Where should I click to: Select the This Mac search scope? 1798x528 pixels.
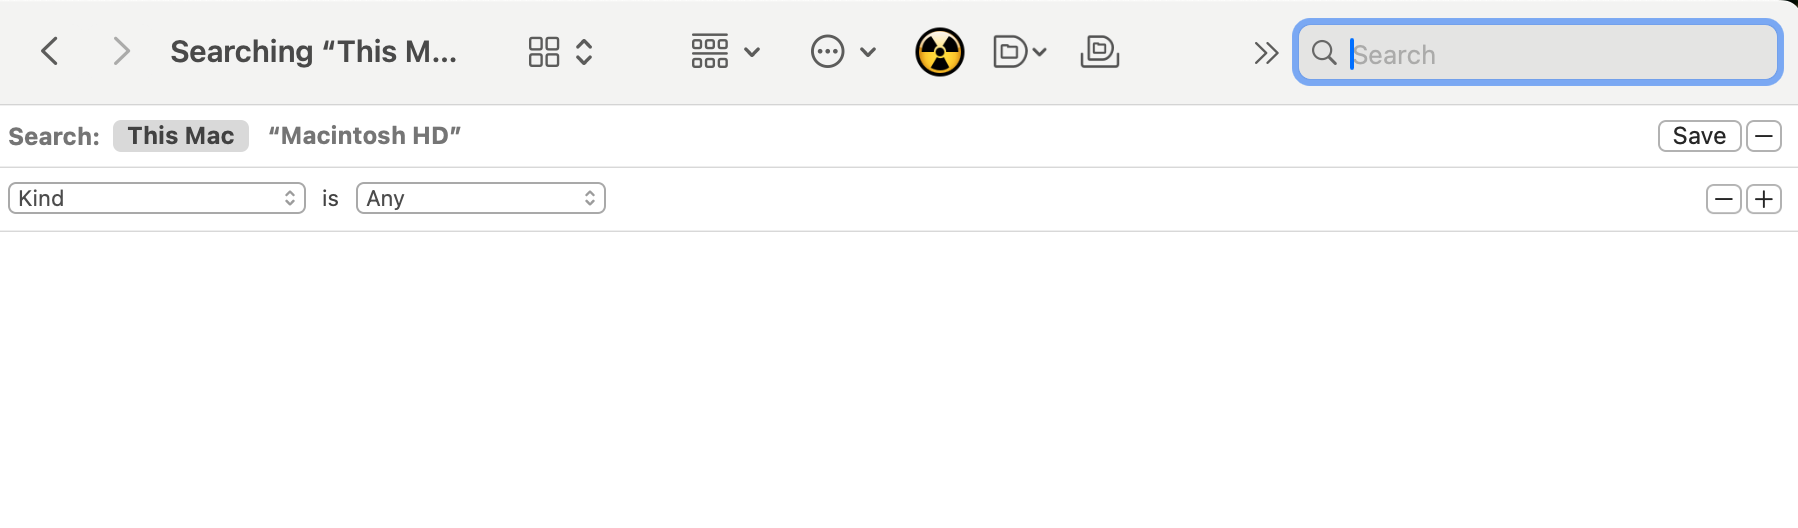pyautogui.click(x=181, y=136)
